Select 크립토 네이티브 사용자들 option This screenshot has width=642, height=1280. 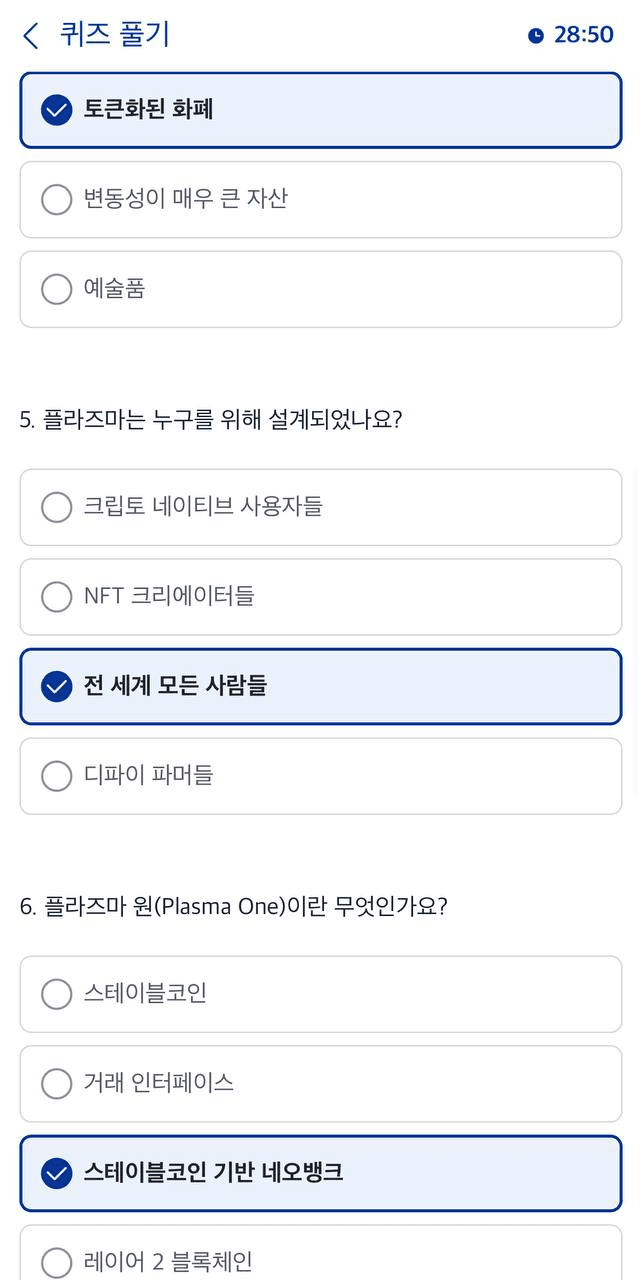point(321,507)
